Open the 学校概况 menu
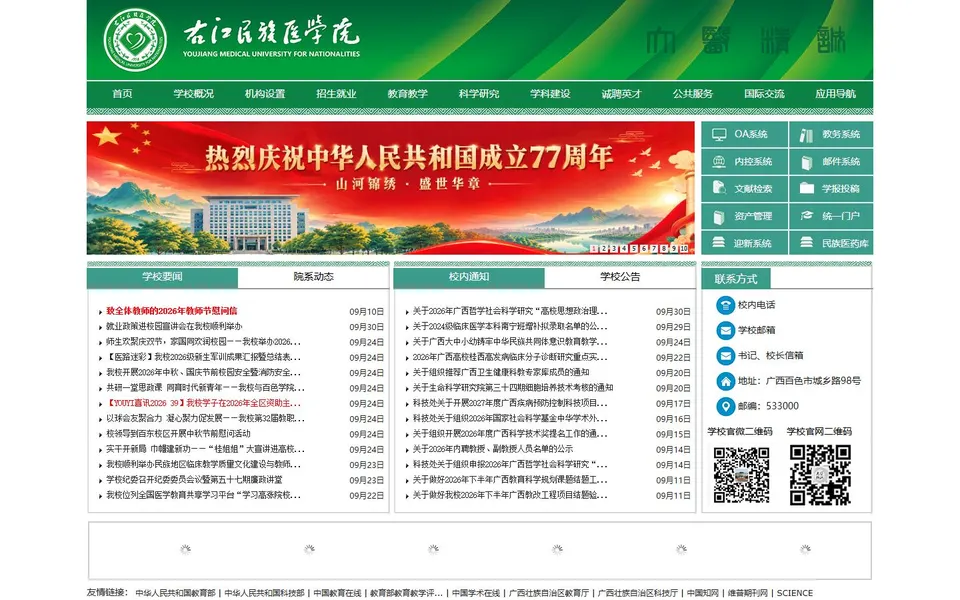Image resolution: width=960 pixels, height=600 pixels. tap(193, 94)
